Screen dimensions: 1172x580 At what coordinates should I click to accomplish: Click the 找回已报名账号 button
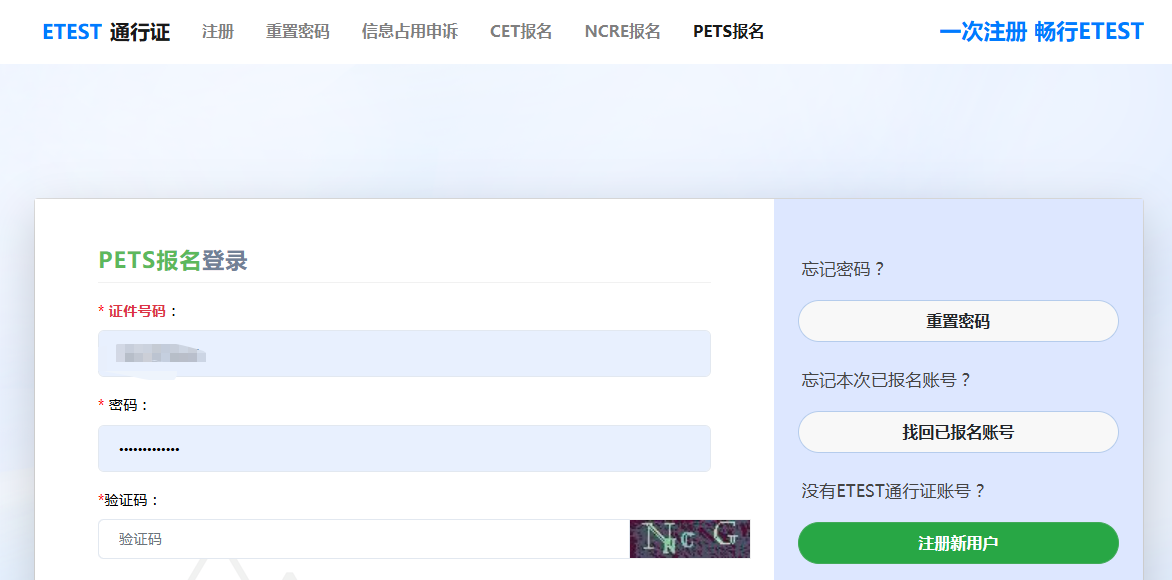click(x=958, y=431)
